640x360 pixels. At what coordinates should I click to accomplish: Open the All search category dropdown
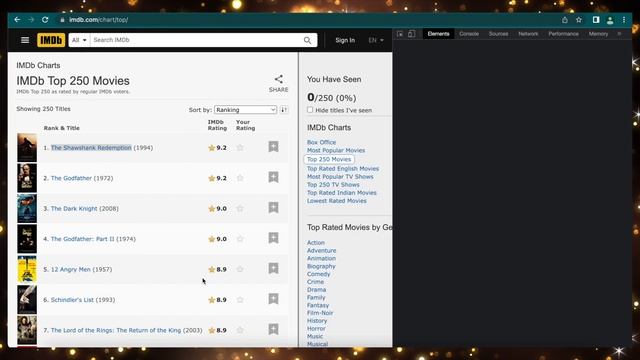point(79,40)
